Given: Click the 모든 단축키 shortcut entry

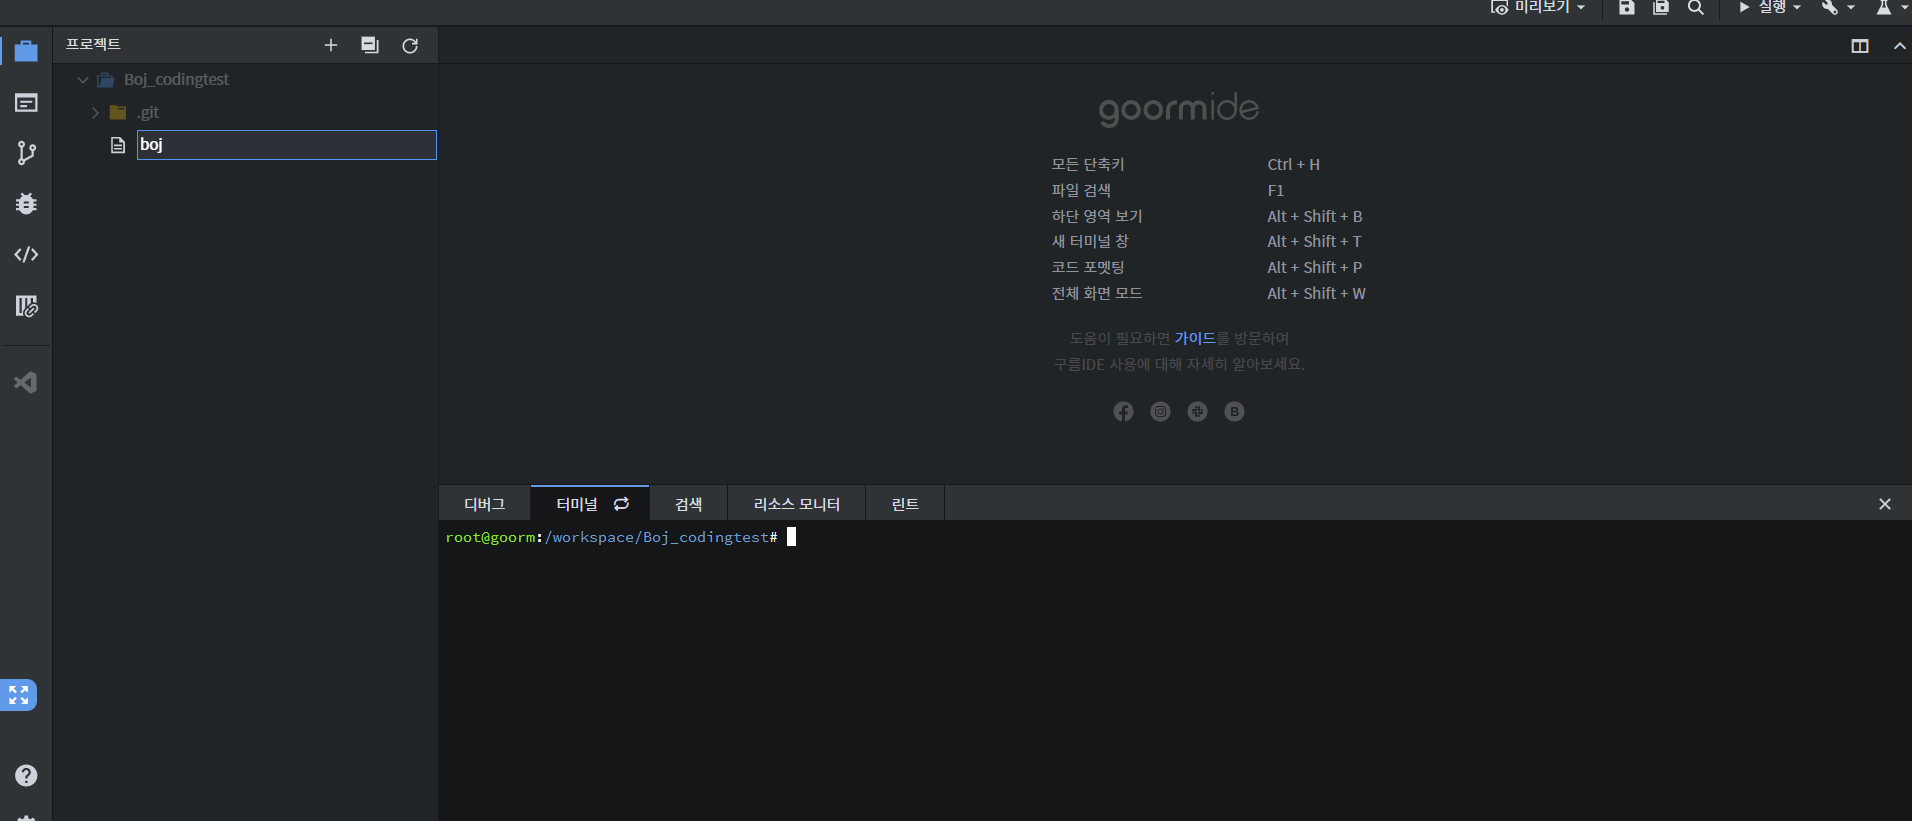Looking at the screenshot, I should pos(1088,164).
